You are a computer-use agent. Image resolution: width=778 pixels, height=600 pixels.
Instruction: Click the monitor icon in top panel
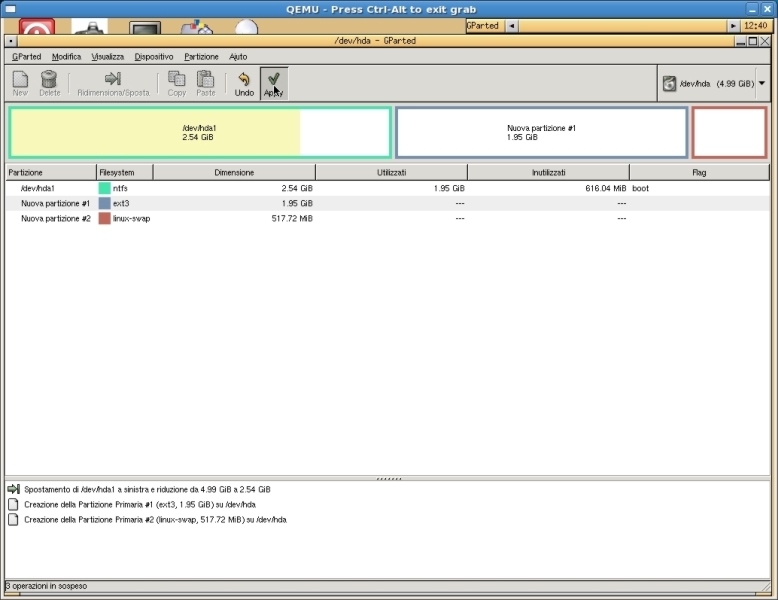coord(145,28)
